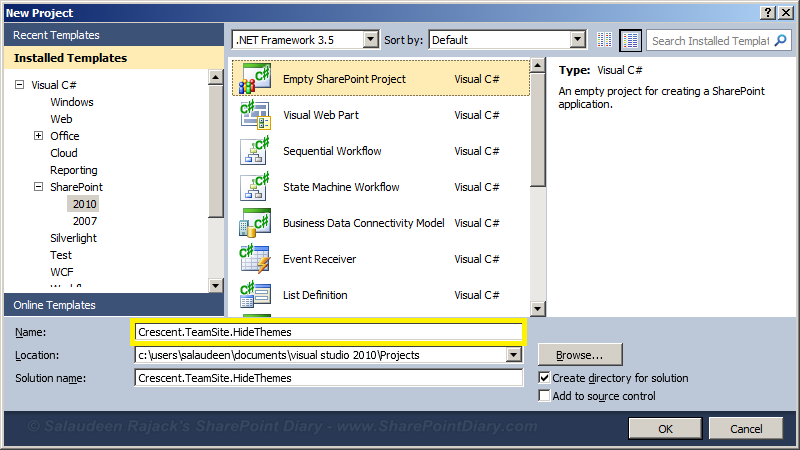Enable Add to source control checkbox
Screen dimensions: 800x450
pos(544,396)
